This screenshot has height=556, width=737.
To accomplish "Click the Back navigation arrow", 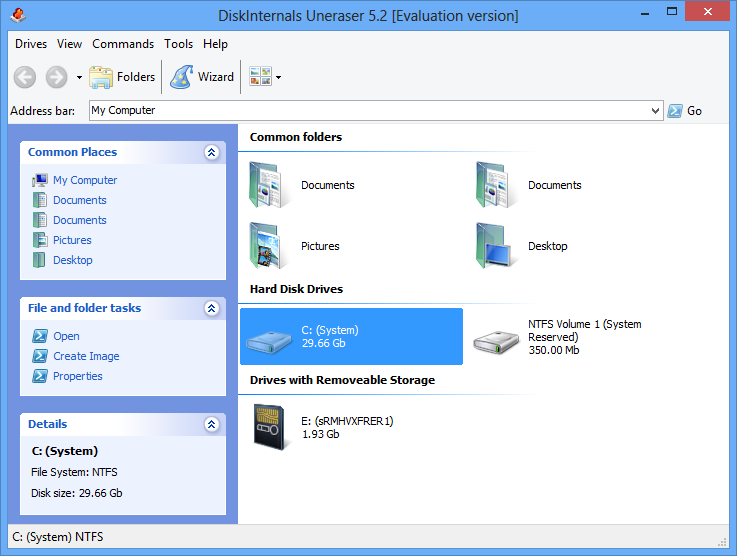I will click(x=25, y=77).
